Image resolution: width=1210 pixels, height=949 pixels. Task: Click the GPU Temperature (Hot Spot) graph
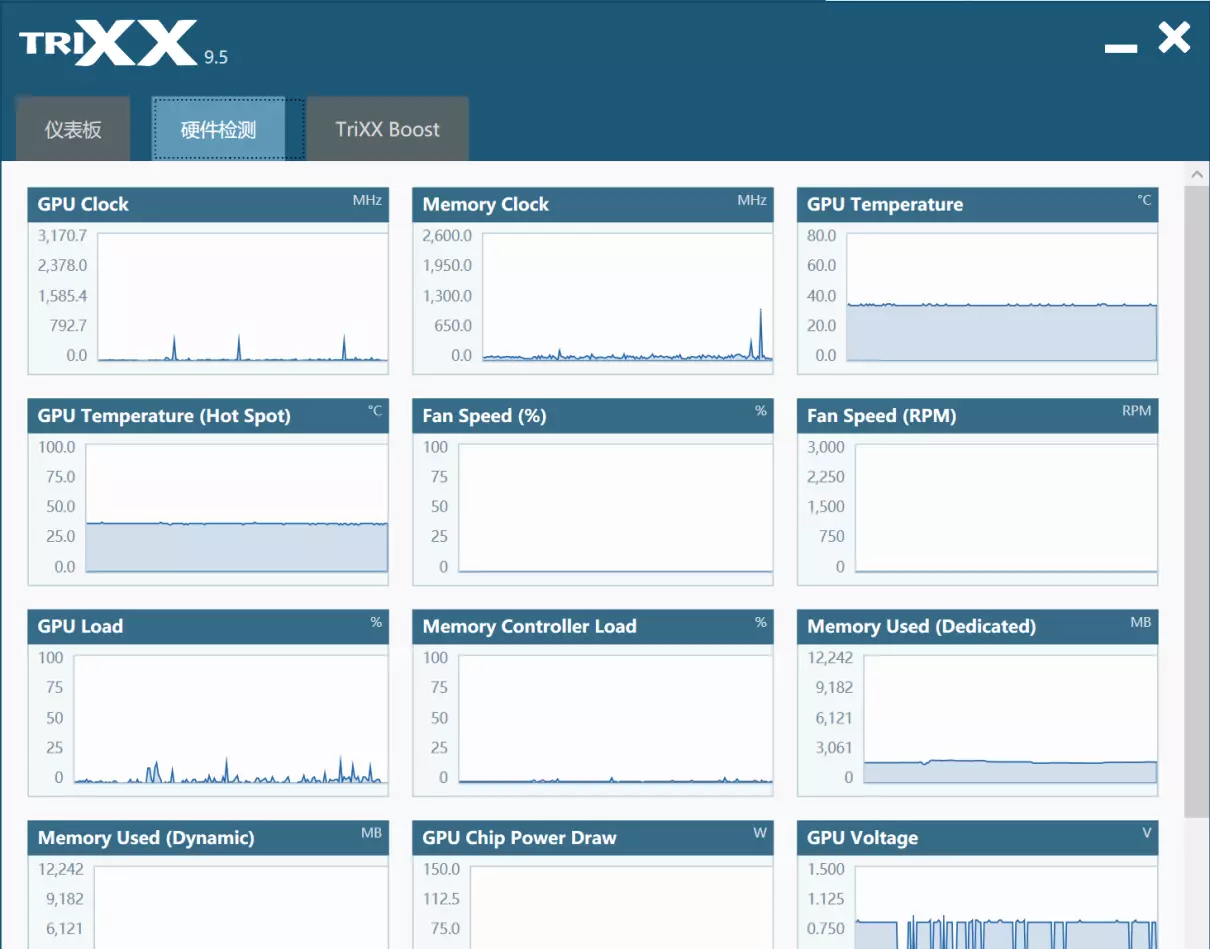click(237, 508)
